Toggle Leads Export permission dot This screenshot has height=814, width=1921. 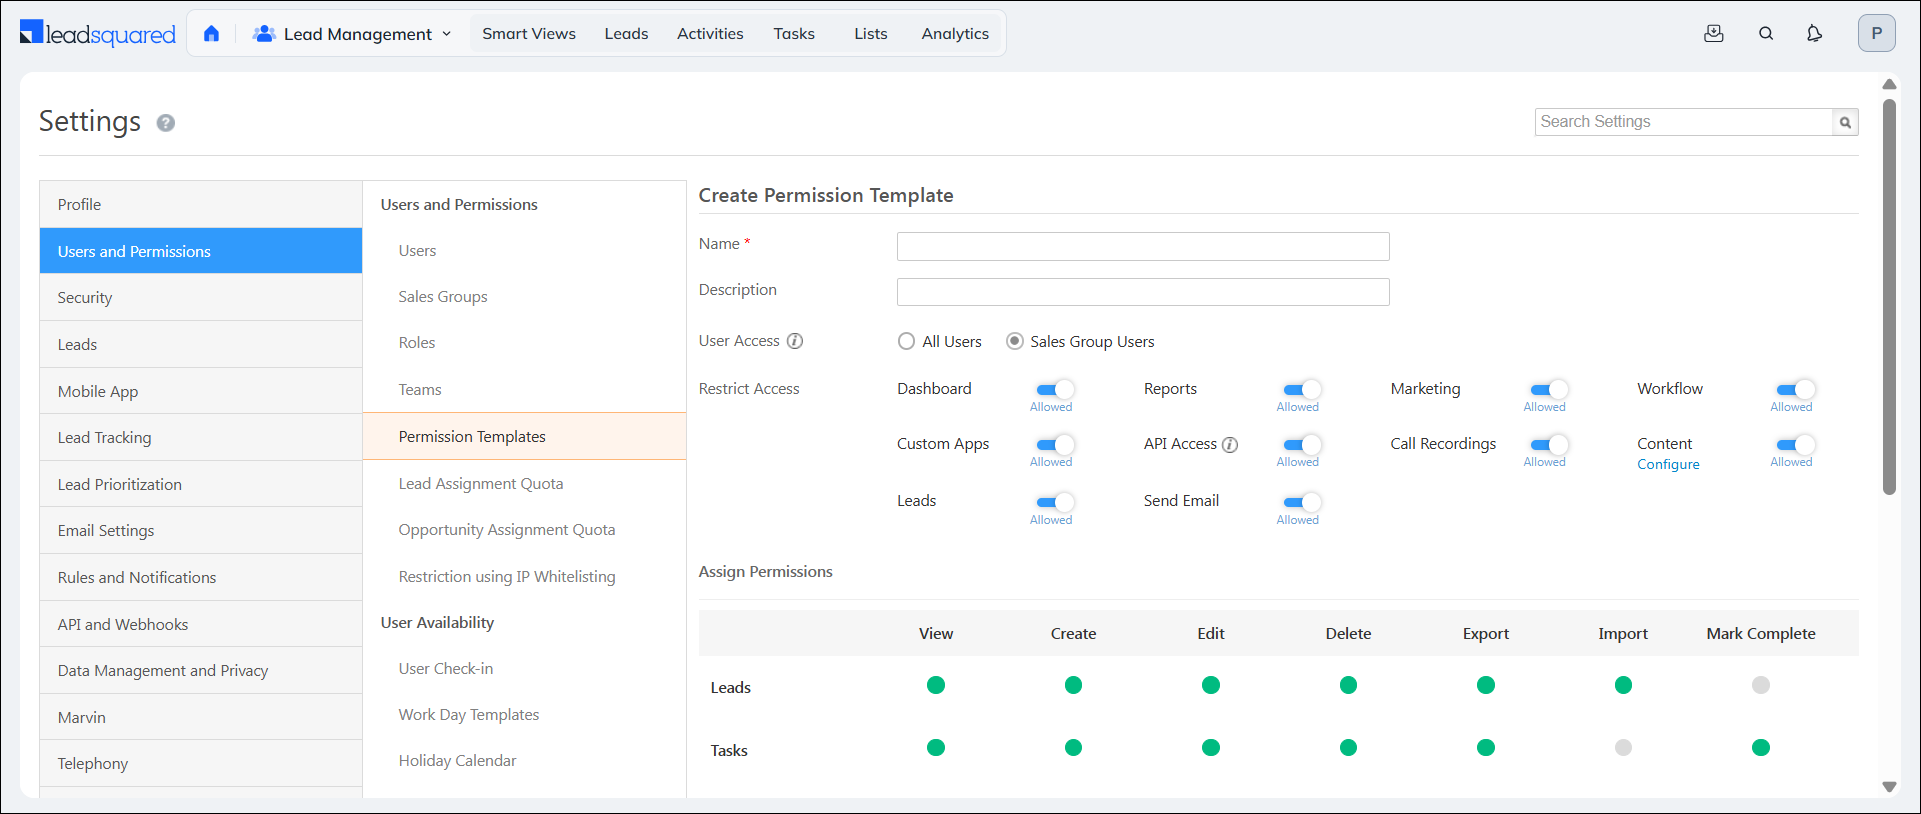1486,685
